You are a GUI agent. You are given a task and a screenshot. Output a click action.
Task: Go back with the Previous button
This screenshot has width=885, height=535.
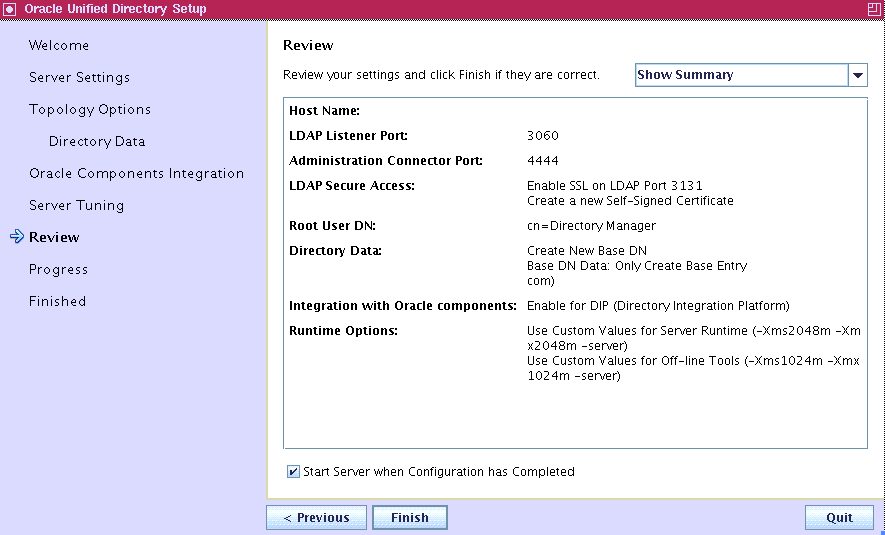click(317, 518)
